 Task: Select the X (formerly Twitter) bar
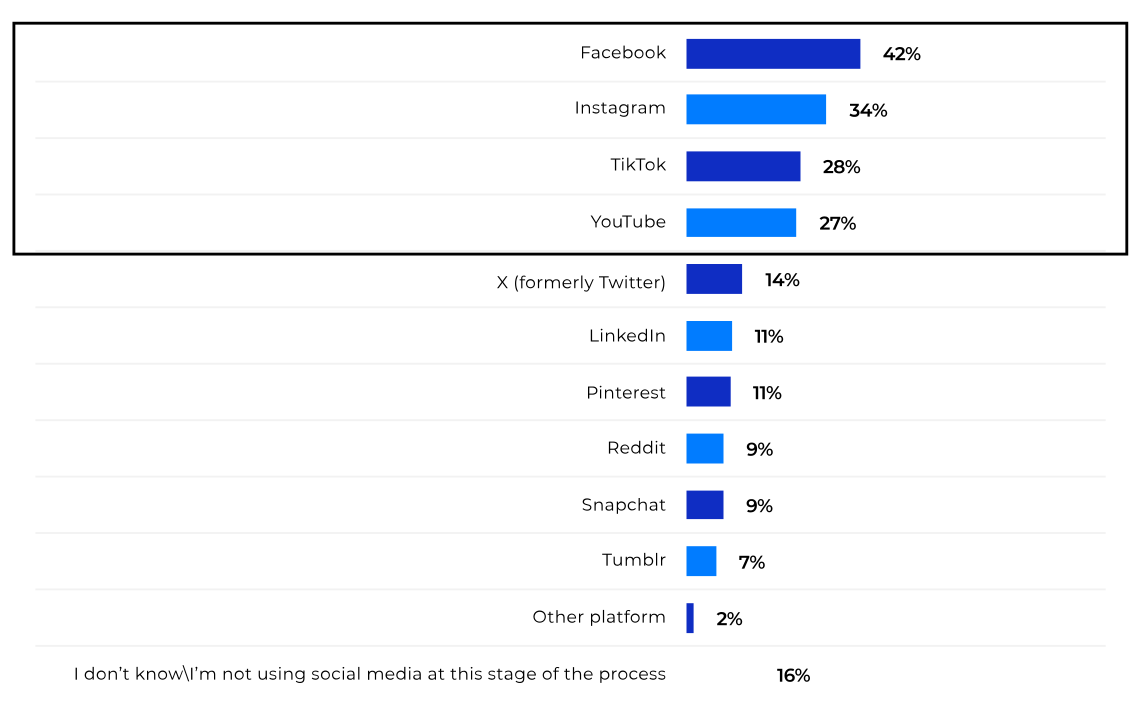[x=714, y=279]
